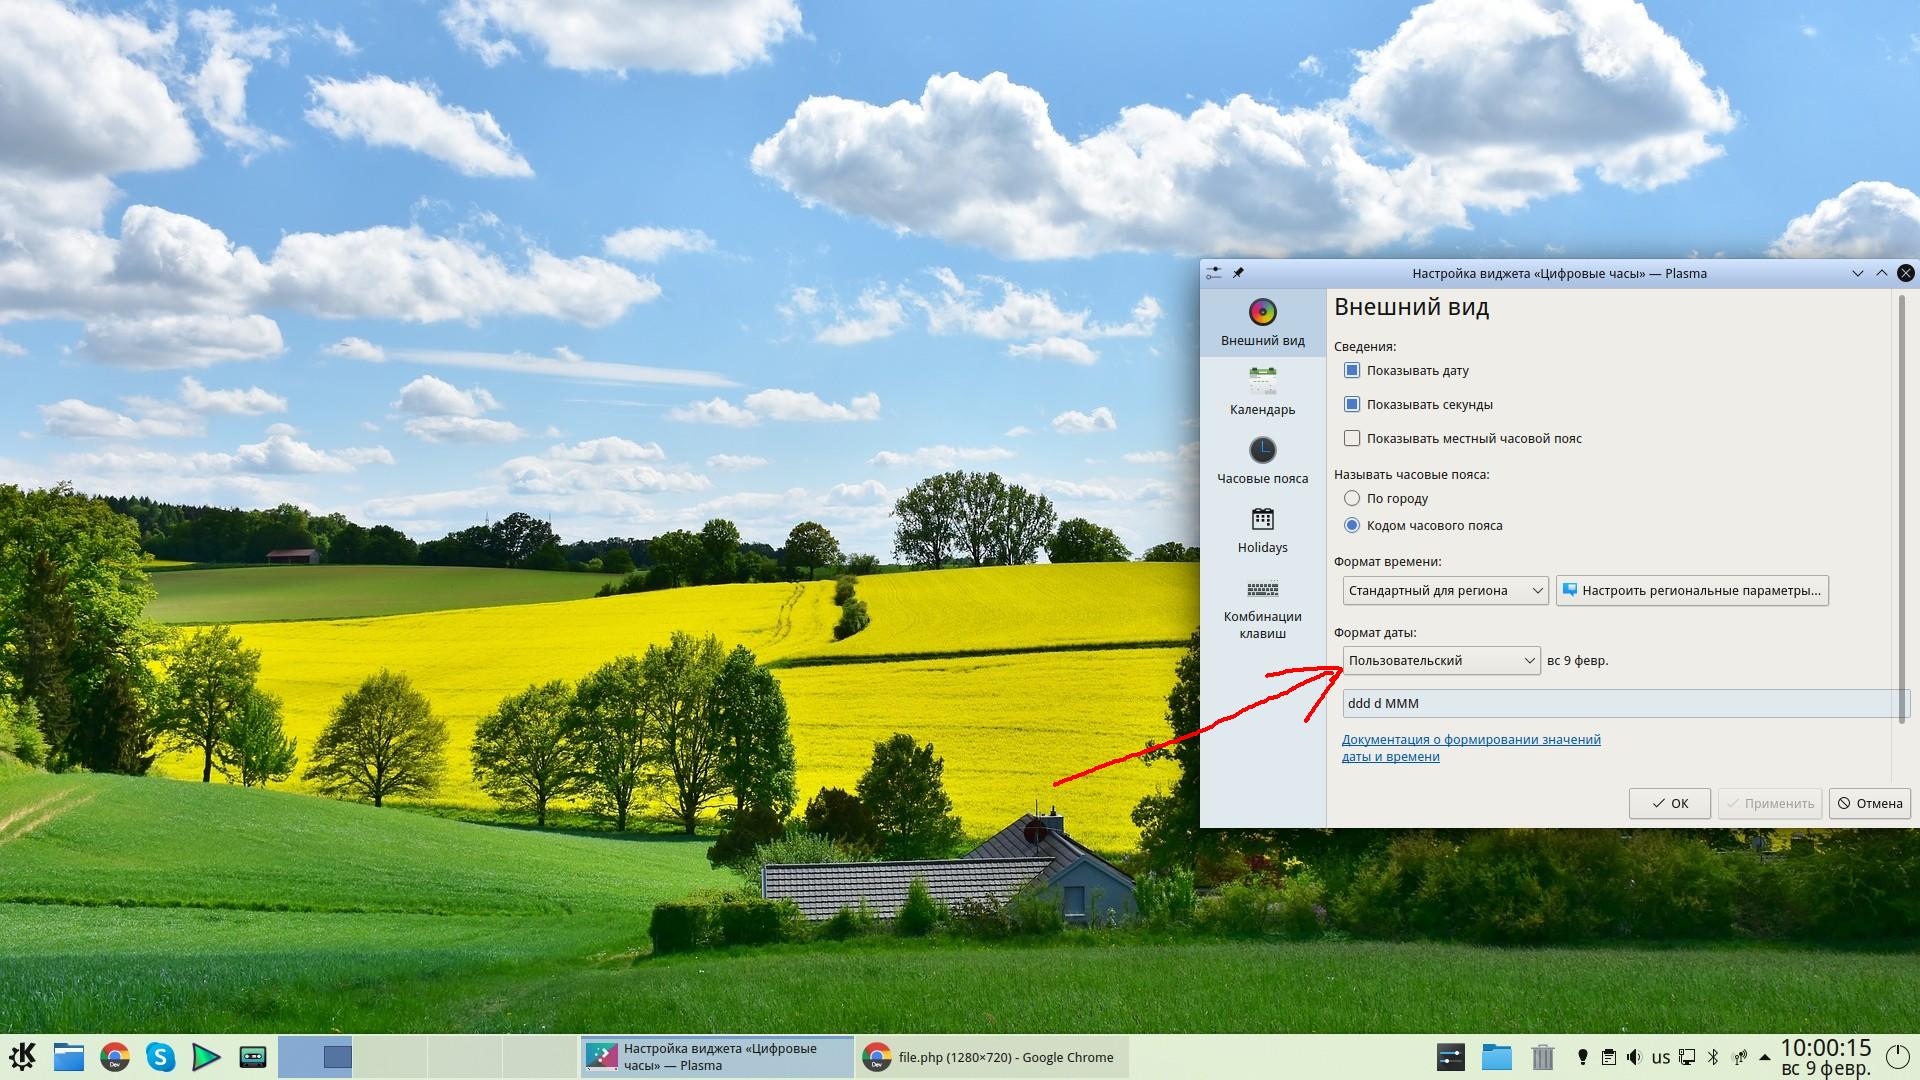Expand the Формат времени dropdown
The image size is (1920, 1080).
click(x=1445, y=590)
